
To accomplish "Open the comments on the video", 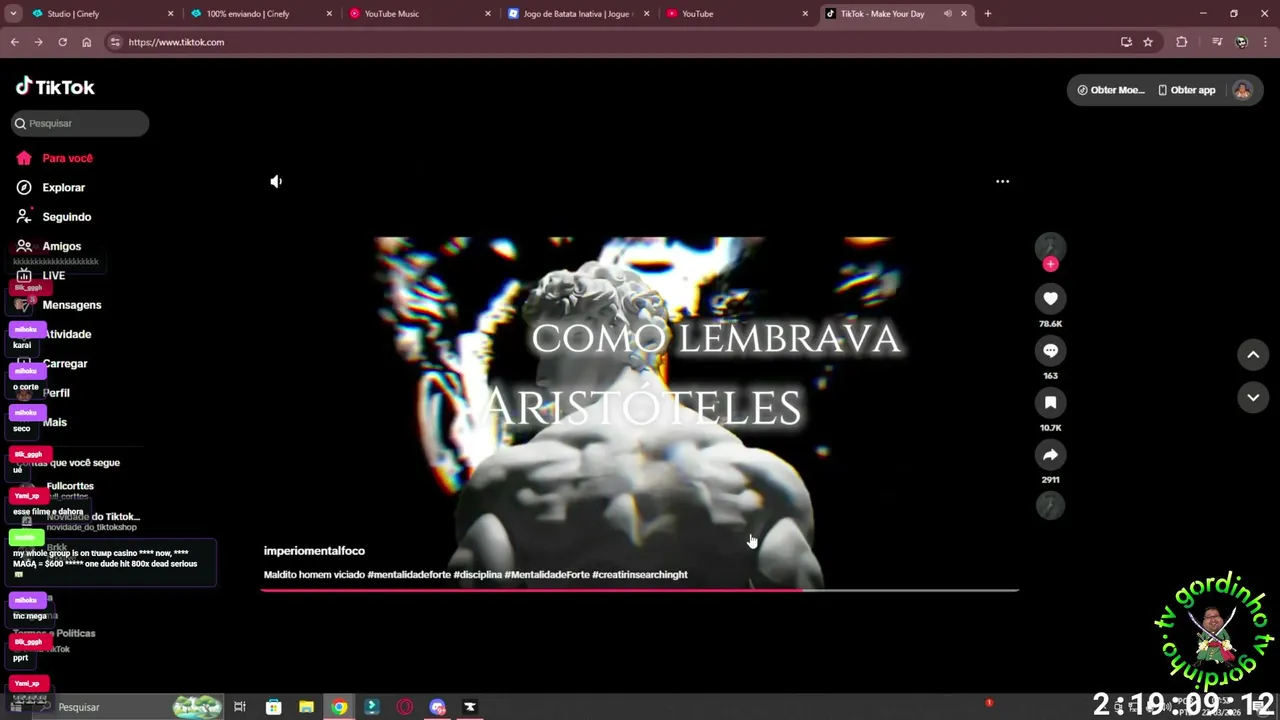I will (1050, 351).
